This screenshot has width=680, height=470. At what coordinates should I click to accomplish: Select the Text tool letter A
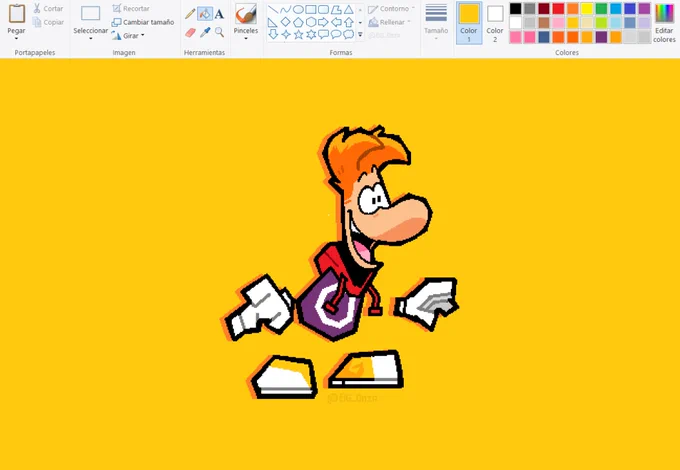point(219,14)
